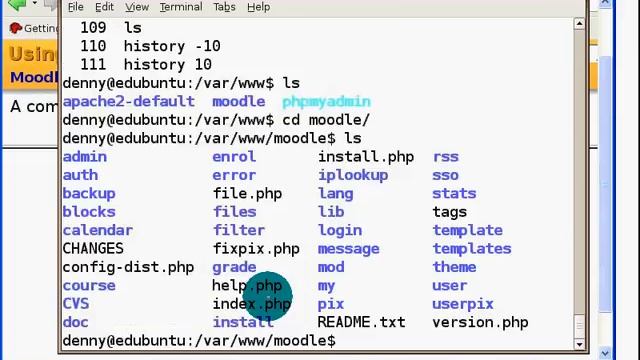This screenshot has width=640, height=360.
Task: Click 'calendar' directory entry
Action: tap(98, 230)
